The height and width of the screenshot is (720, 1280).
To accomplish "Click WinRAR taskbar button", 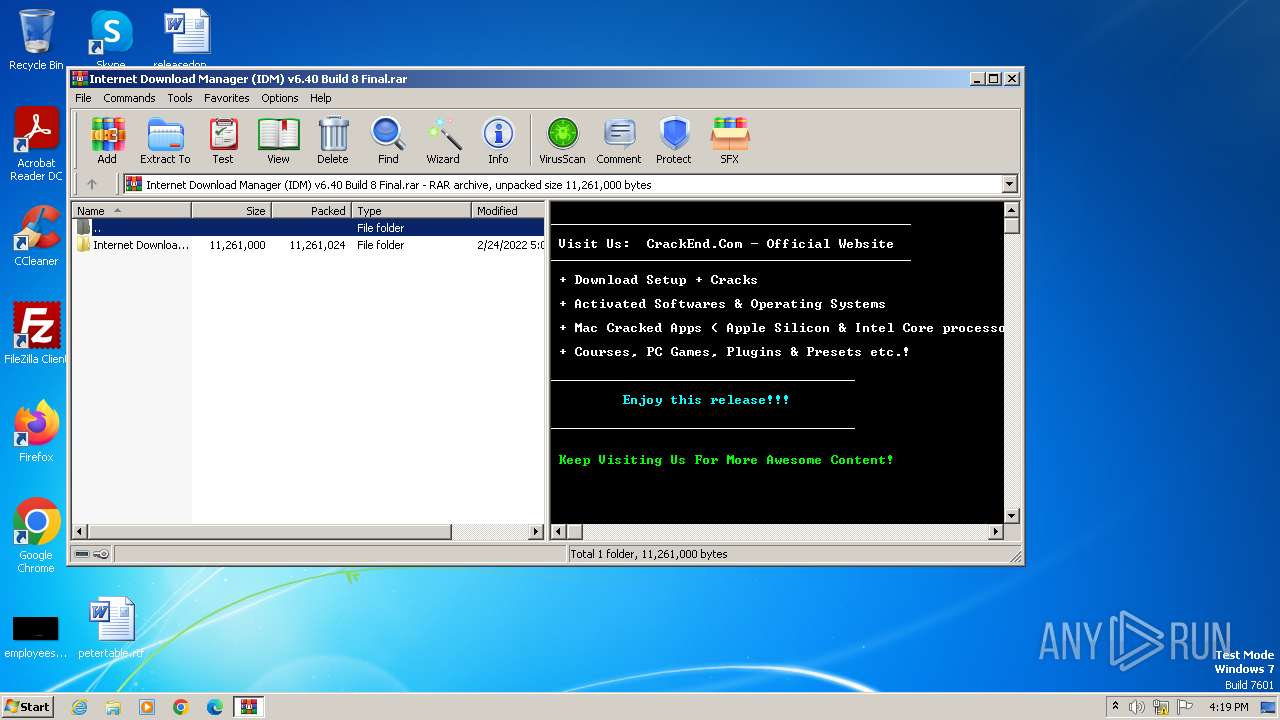I will 249,707.
